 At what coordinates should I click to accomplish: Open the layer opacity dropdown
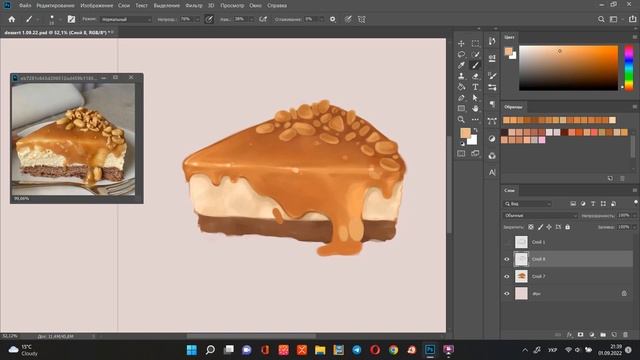633,215
